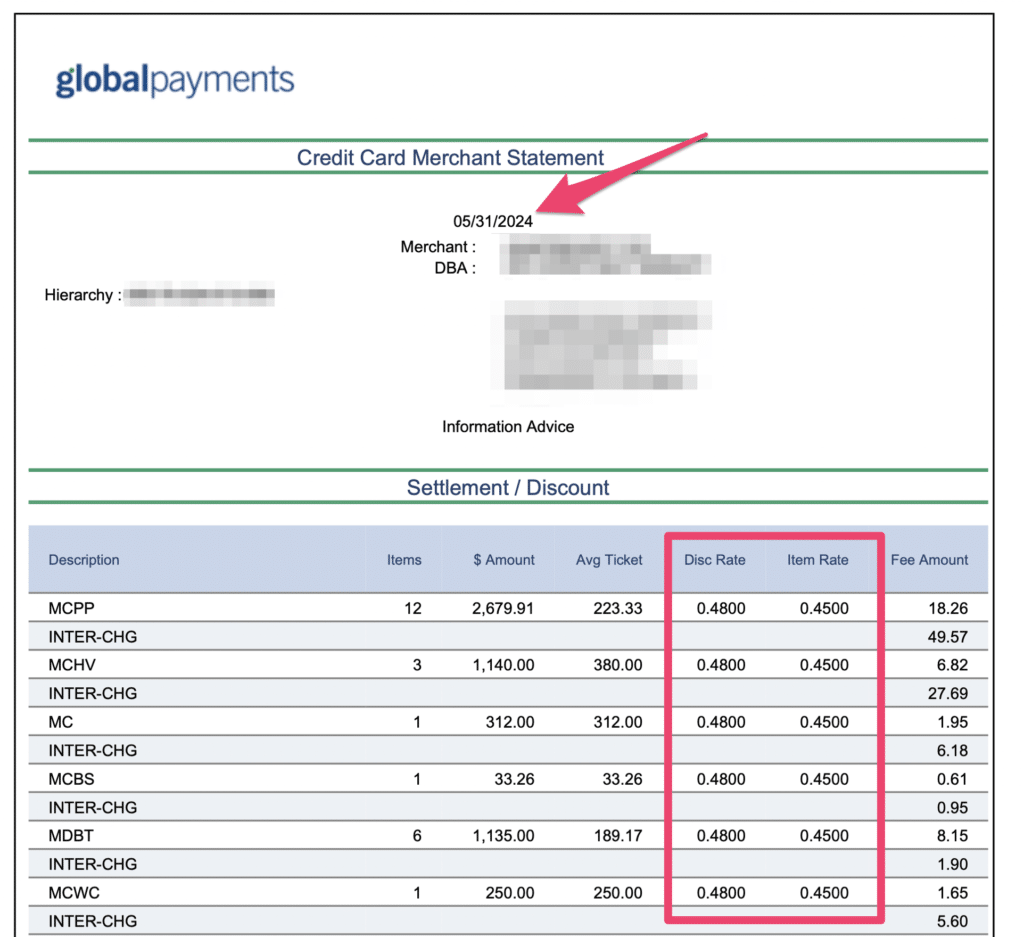
Task: Click the blurred DBA name field
Action: coord(605,267)
